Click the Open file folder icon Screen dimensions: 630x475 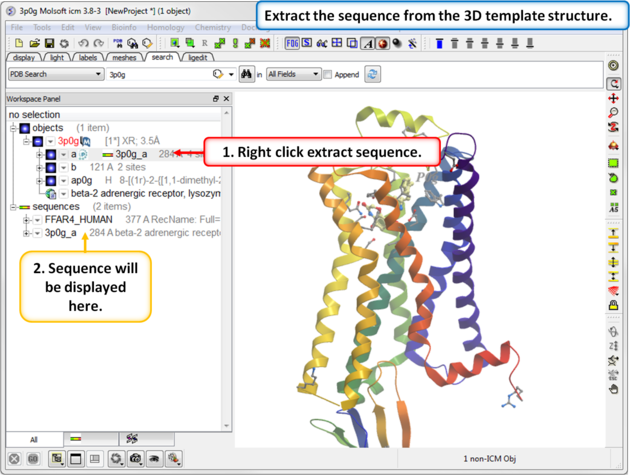click(x=34, y=44)
